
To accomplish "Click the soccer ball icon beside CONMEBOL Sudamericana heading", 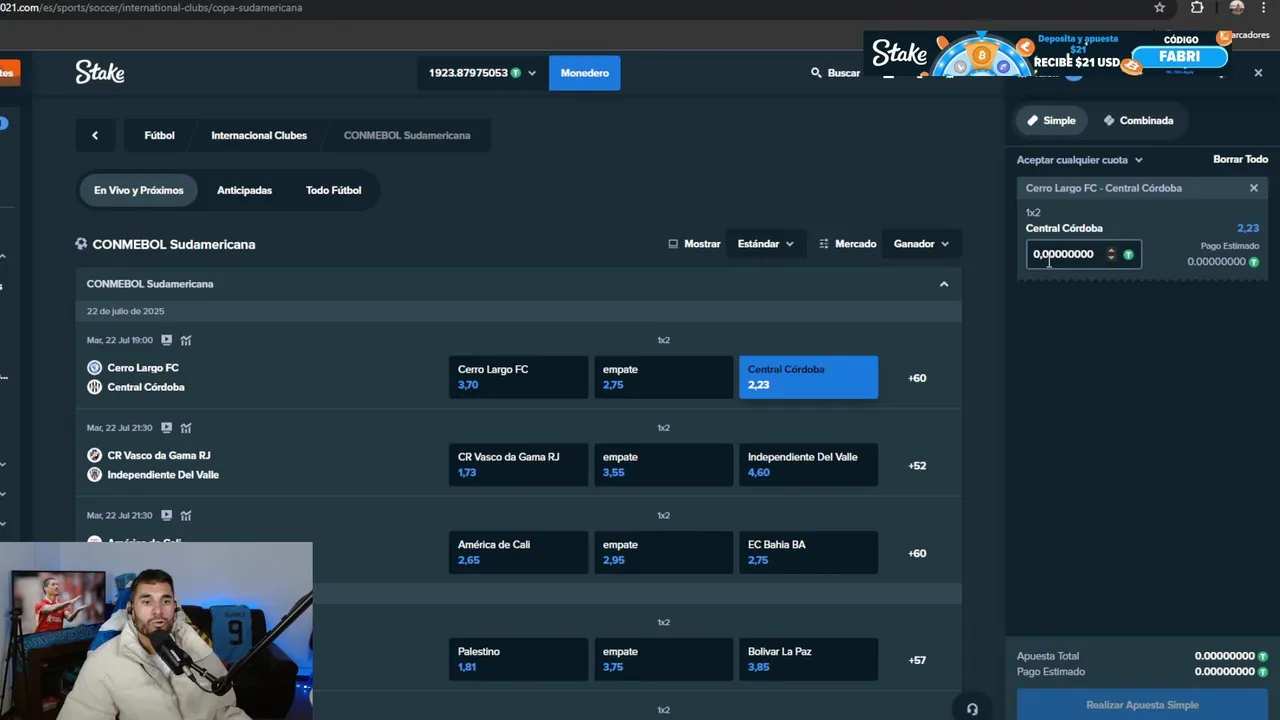I will click(x=81, y=244).
